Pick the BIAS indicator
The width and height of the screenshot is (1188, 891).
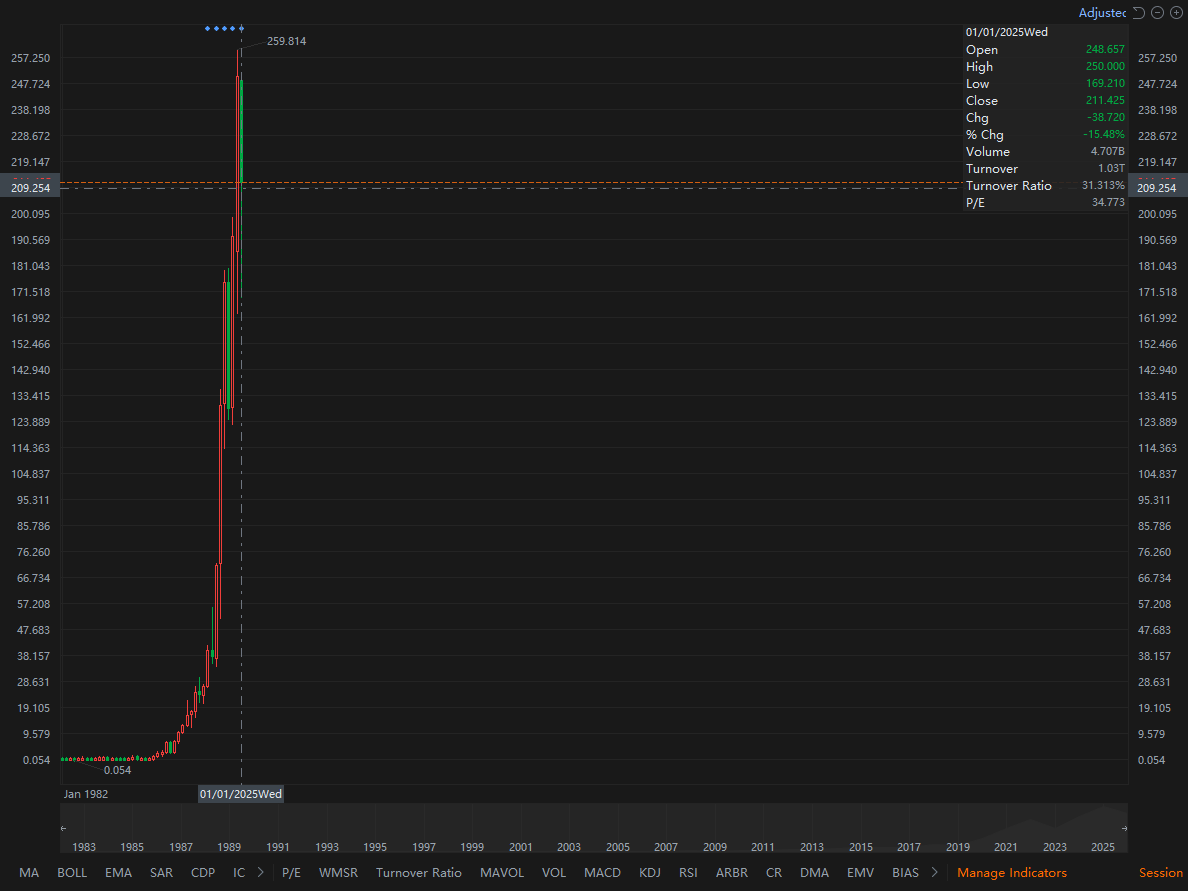click(905, 873)
